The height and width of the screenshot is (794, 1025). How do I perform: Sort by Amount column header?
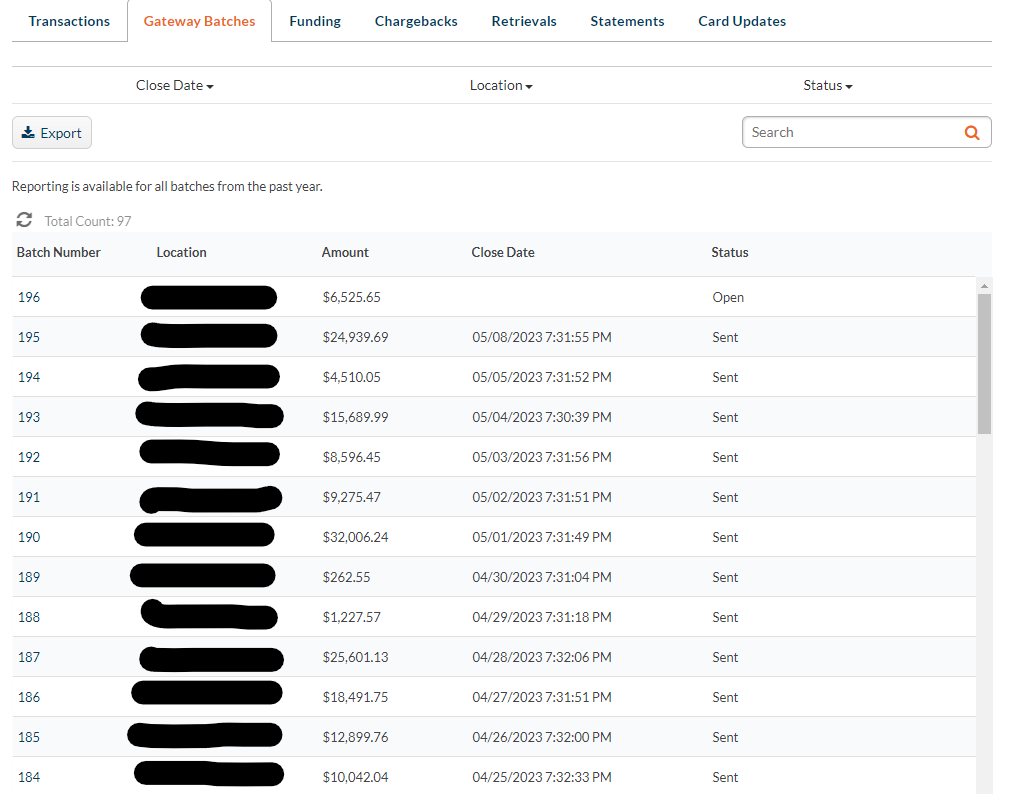click(345, 252)
